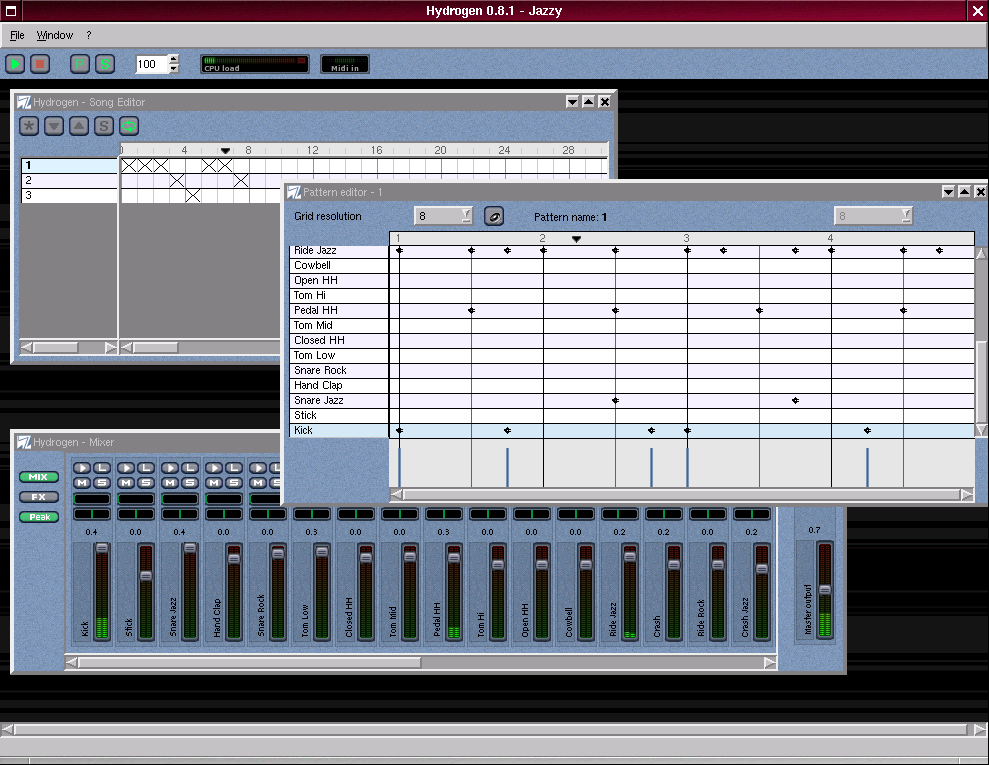Mute the Hand Clap channel
The height and width of the screenshot is (765, 989).
tap(214, 483)
